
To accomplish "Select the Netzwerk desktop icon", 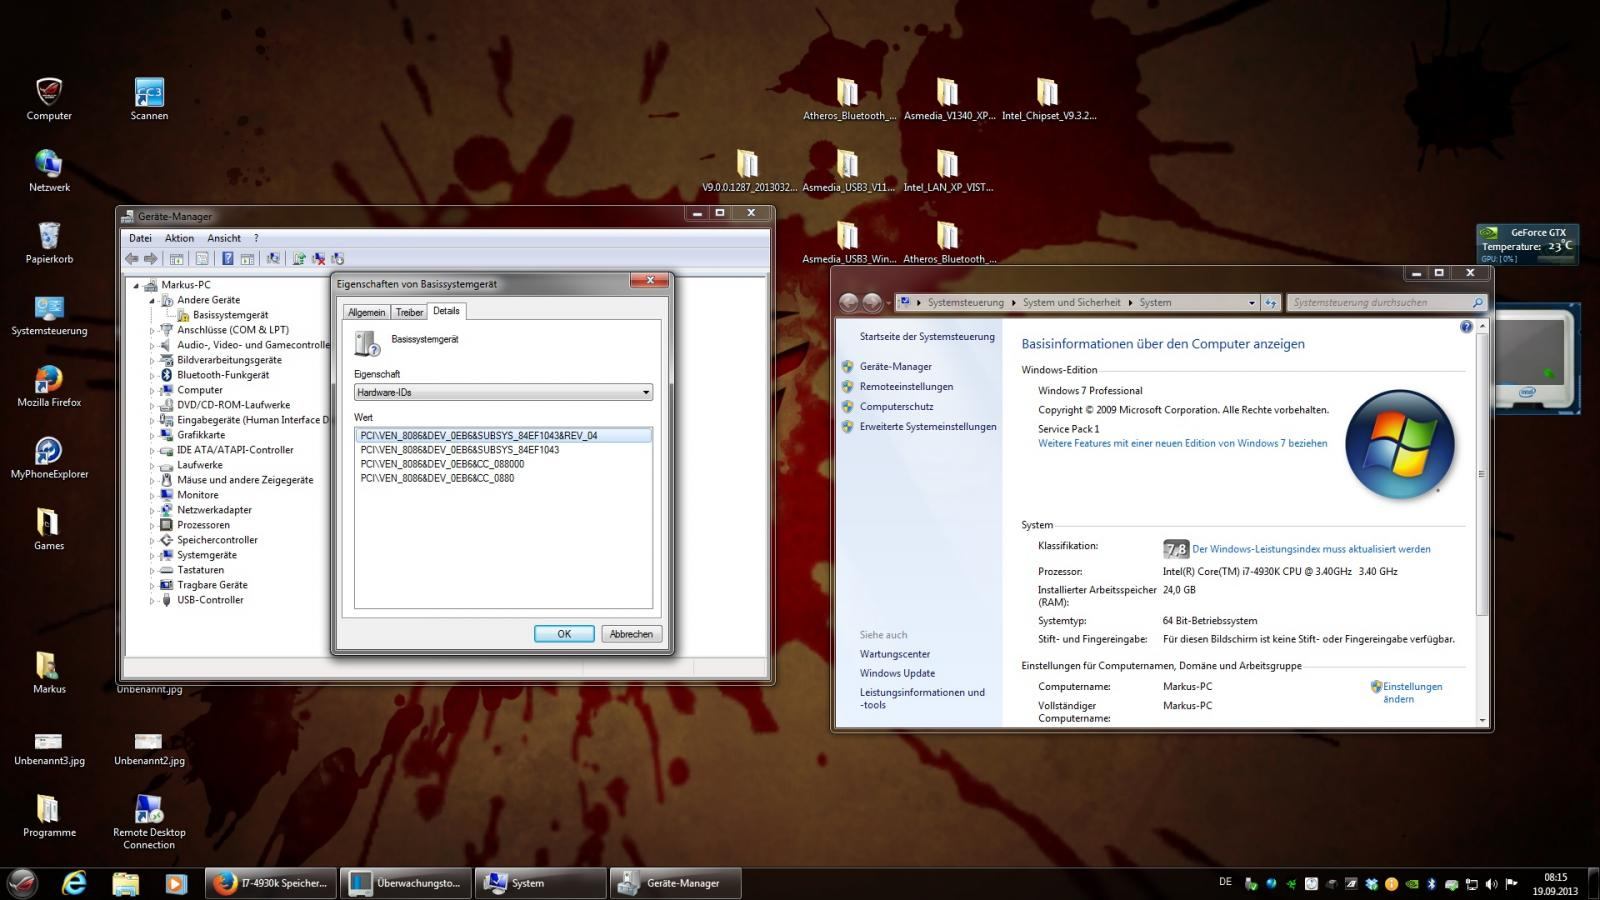I will click(x=49, y=171).
